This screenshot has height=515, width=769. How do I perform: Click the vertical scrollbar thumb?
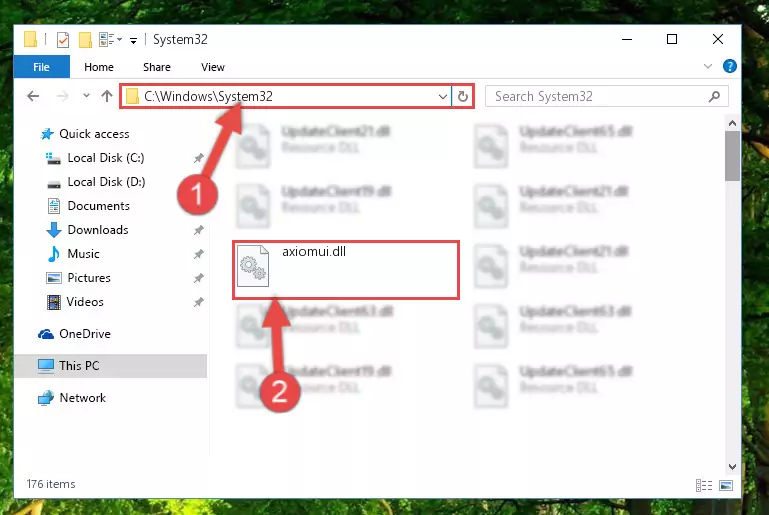[x=732, y=156]
